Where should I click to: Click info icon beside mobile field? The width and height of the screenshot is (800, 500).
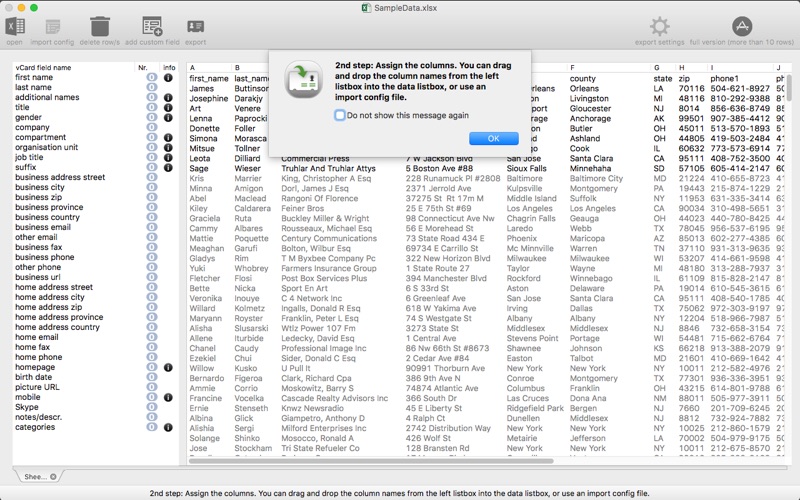pyautogui.click(x=169, y=398)
